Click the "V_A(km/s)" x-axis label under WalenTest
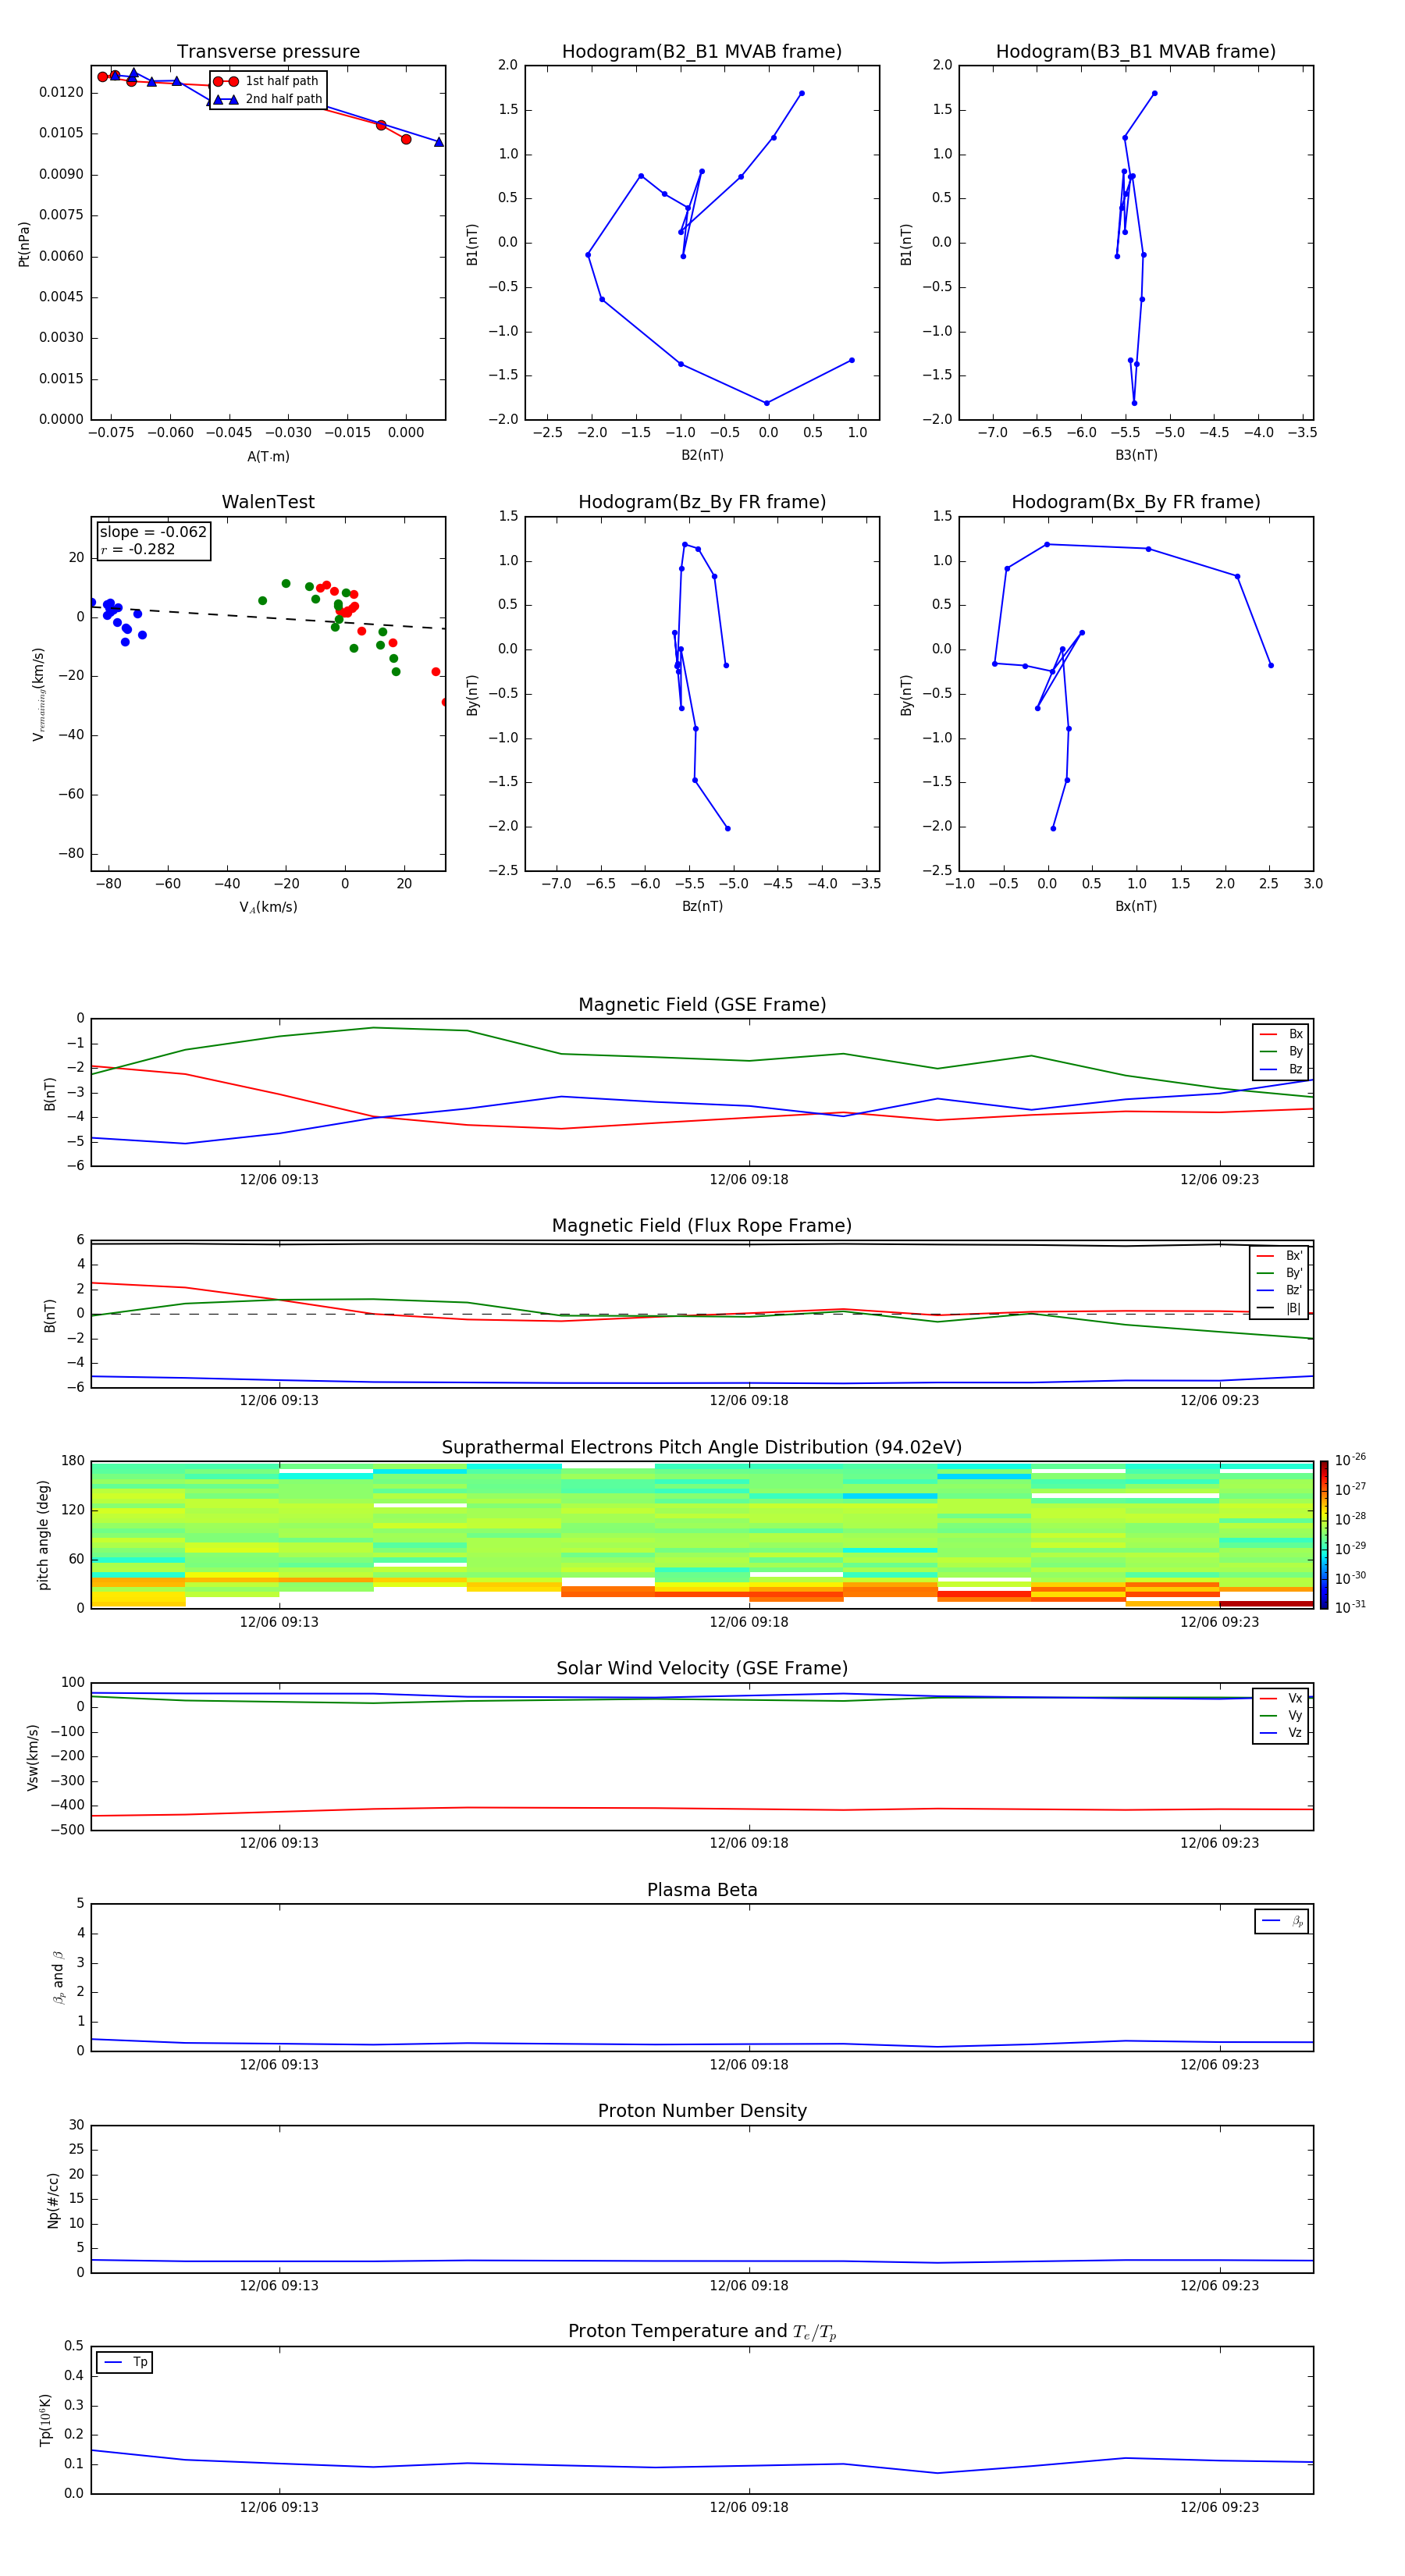Screen dimensions: 1405x2576 pos(268,908)
